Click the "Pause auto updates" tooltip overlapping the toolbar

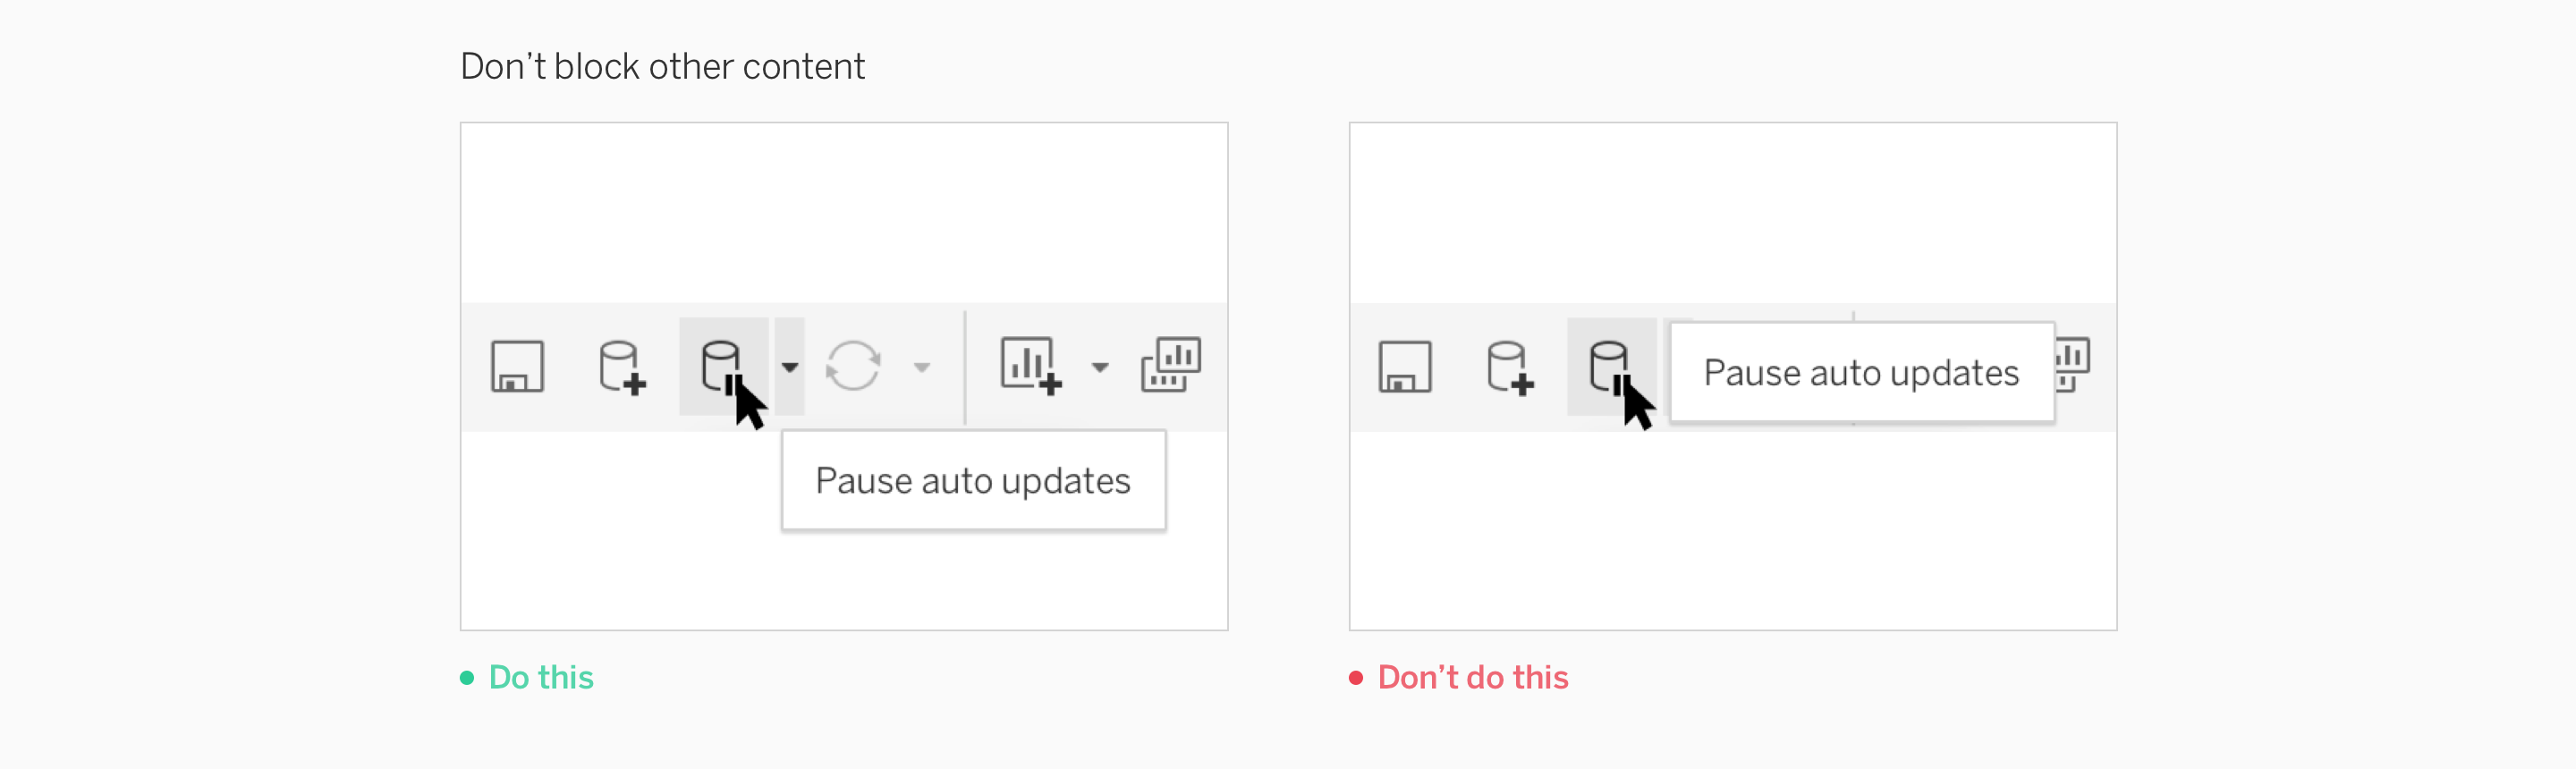tap(1861, 373)
